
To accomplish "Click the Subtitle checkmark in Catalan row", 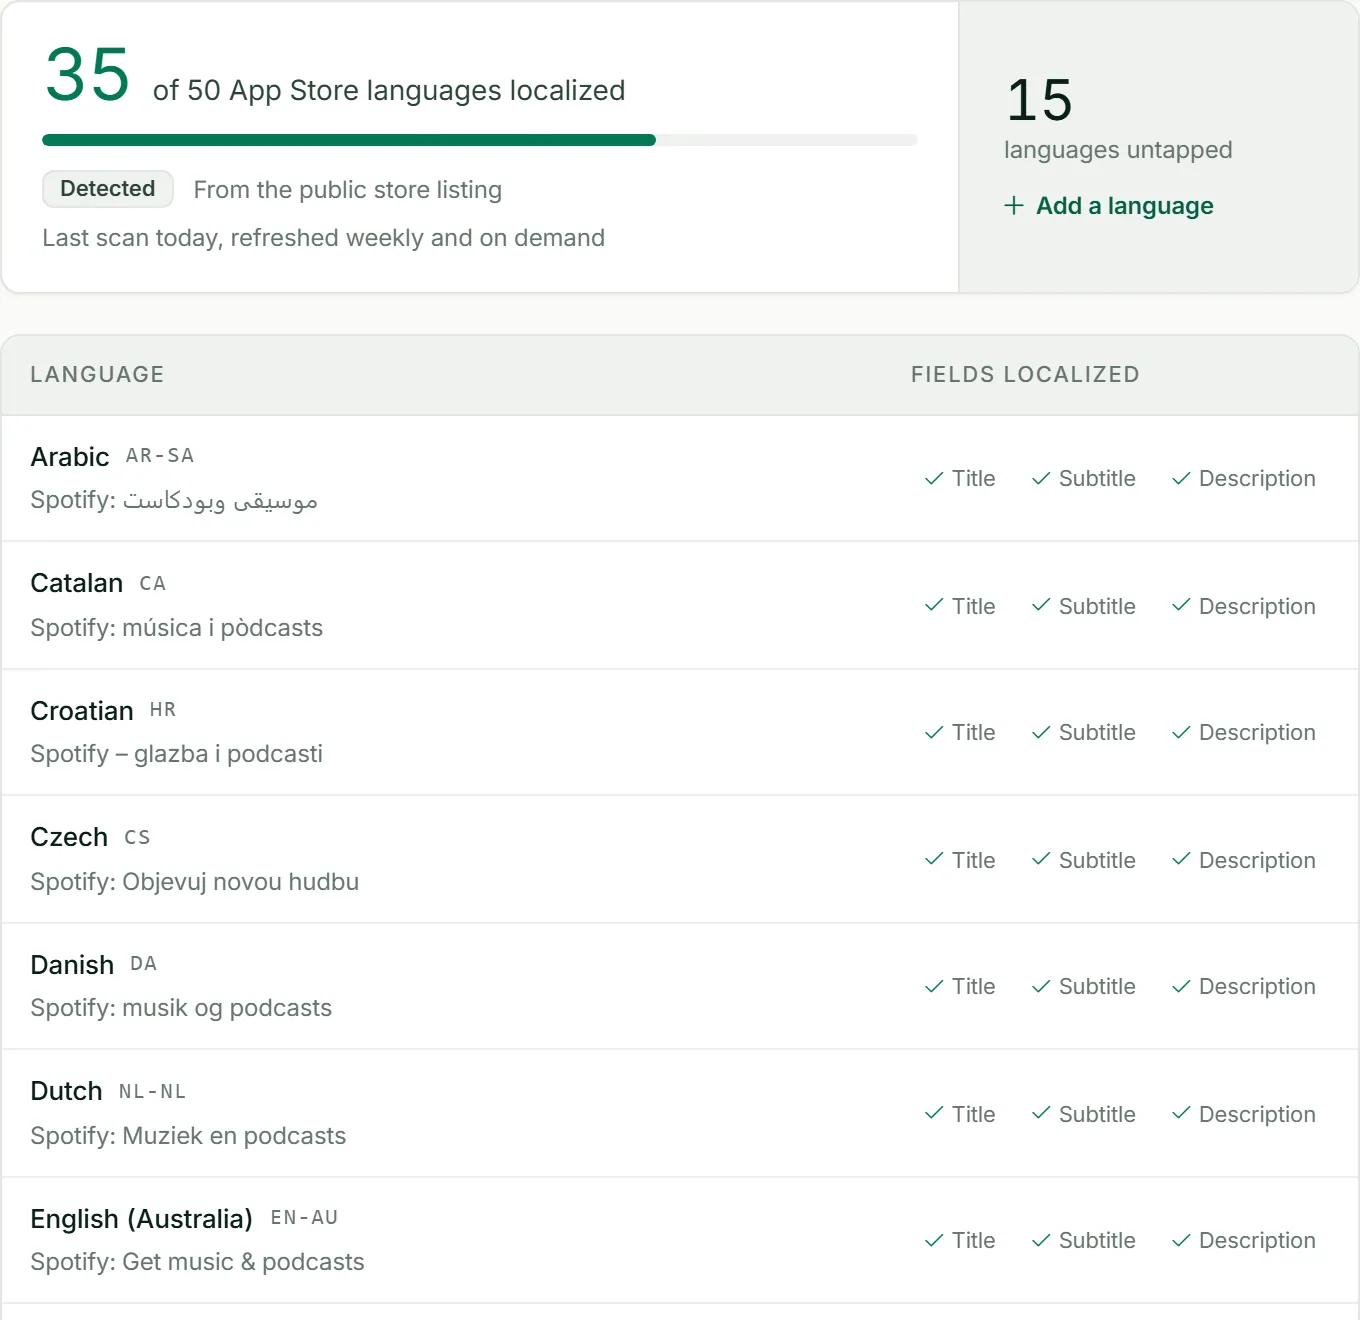I will coord(1041,606).
